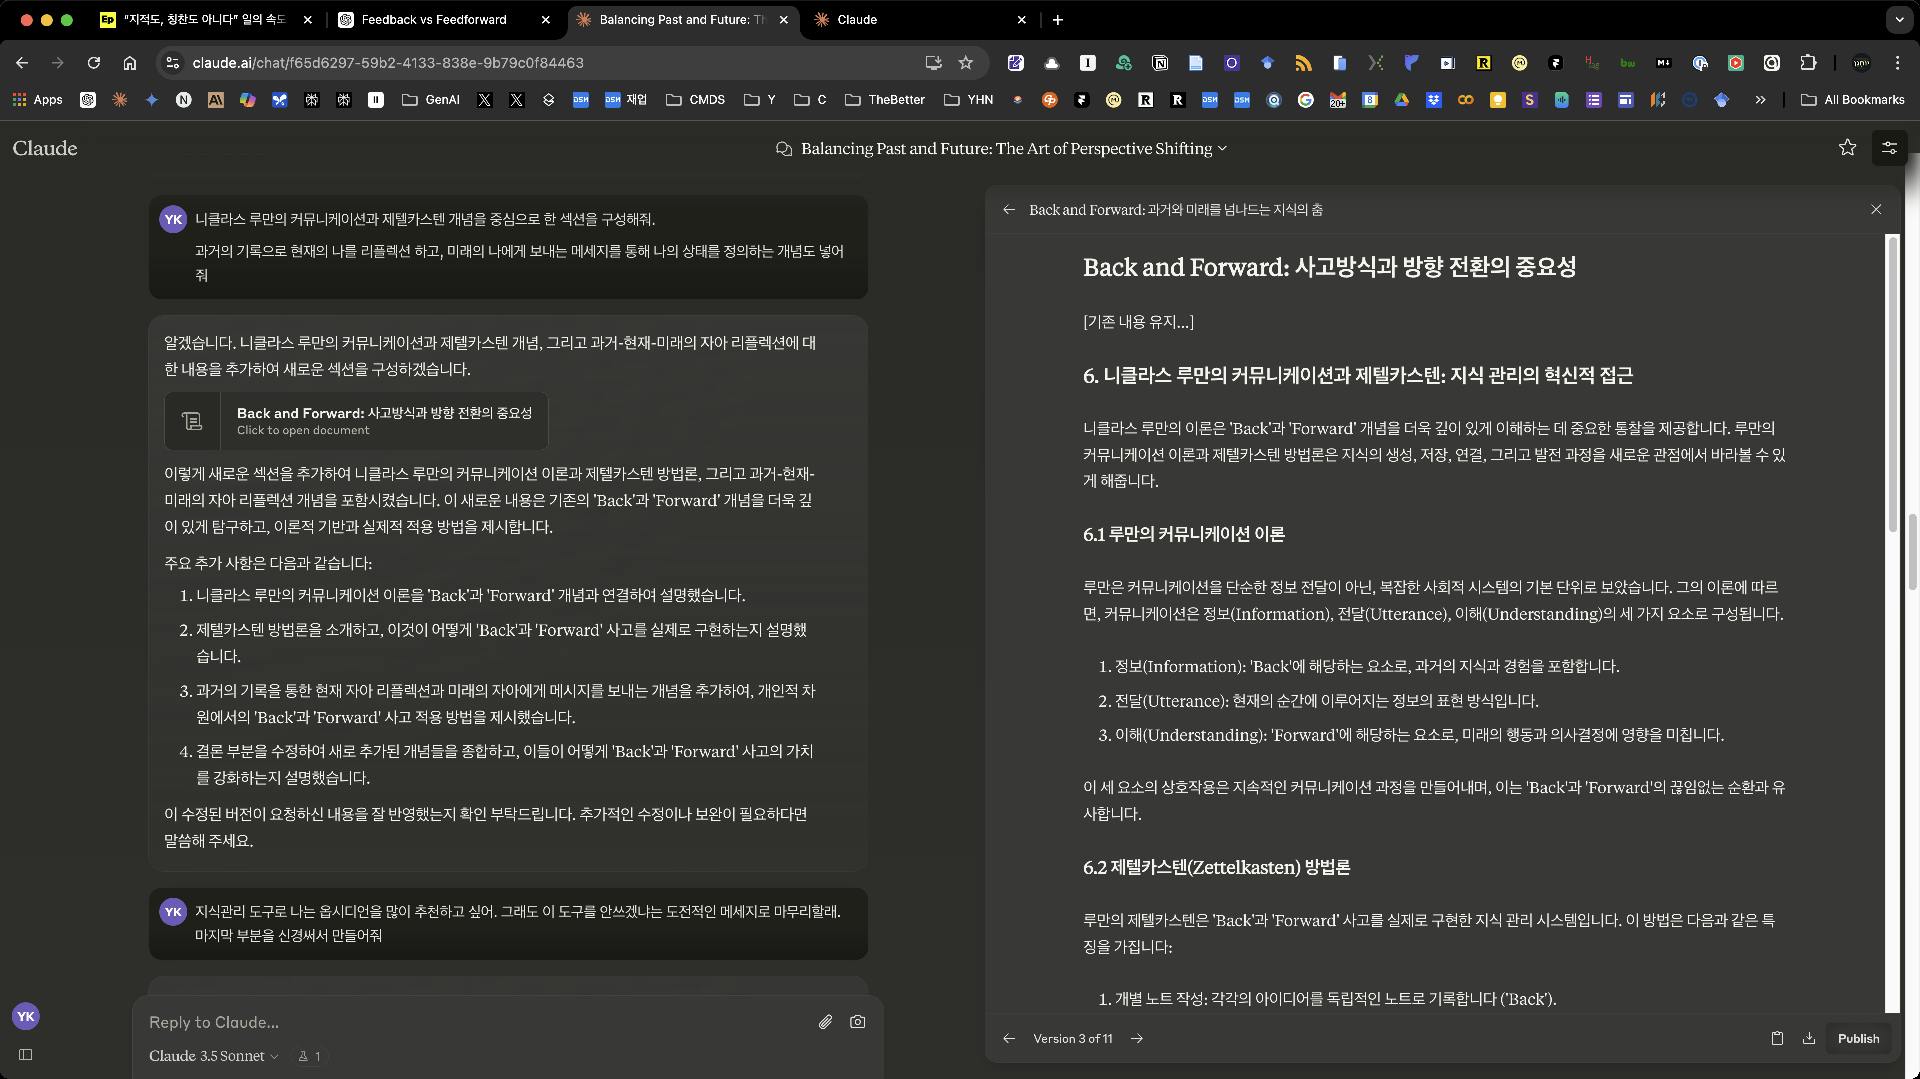
Task: Close the Balancing Past and Future tab
Action: [x=783, y=19]
